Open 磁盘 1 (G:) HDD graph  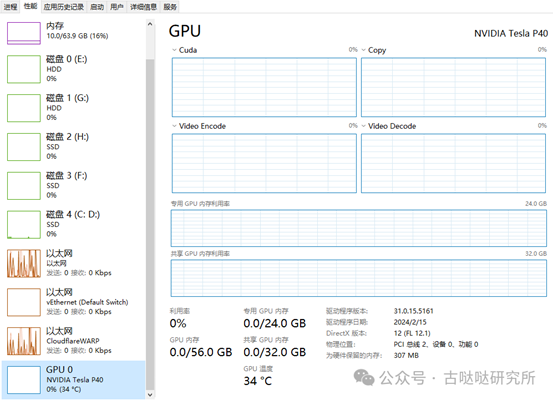click(24, 108)
